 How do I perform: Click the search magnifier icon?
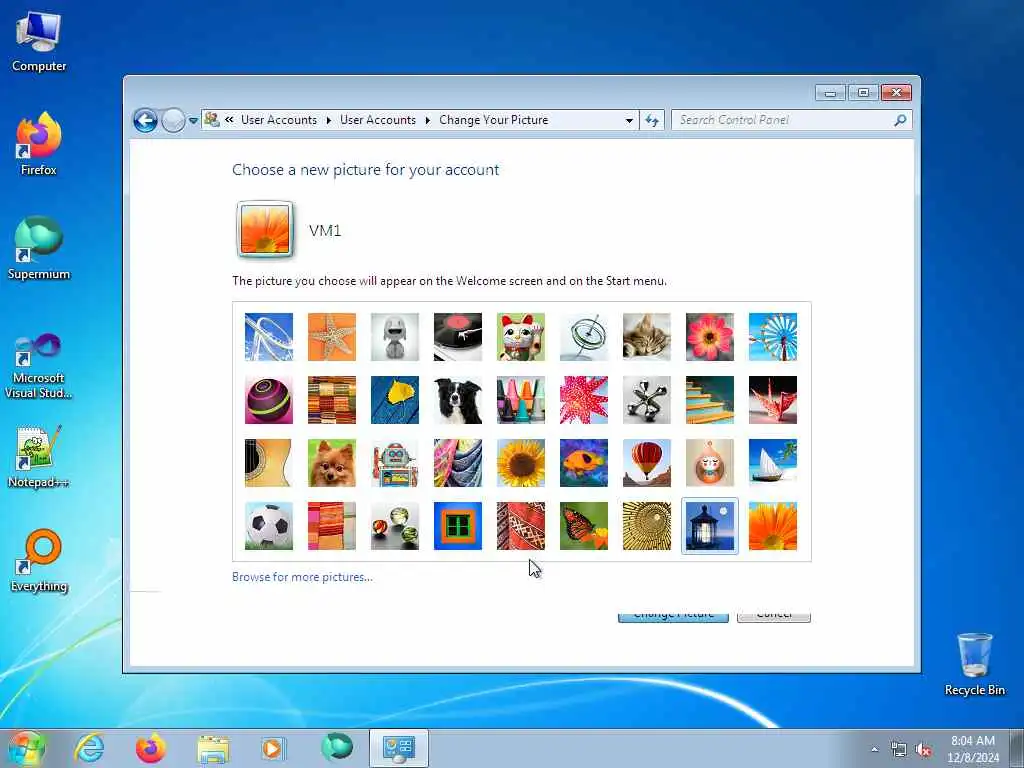[x=900, y=120]
